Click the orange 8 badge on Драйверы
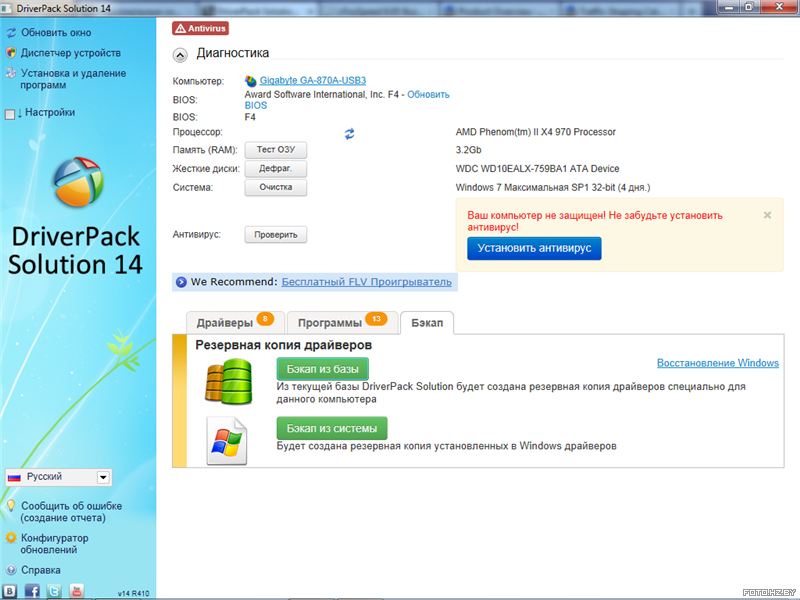The width and height of the screenshot is (800, 600). (x=265, y=319)
